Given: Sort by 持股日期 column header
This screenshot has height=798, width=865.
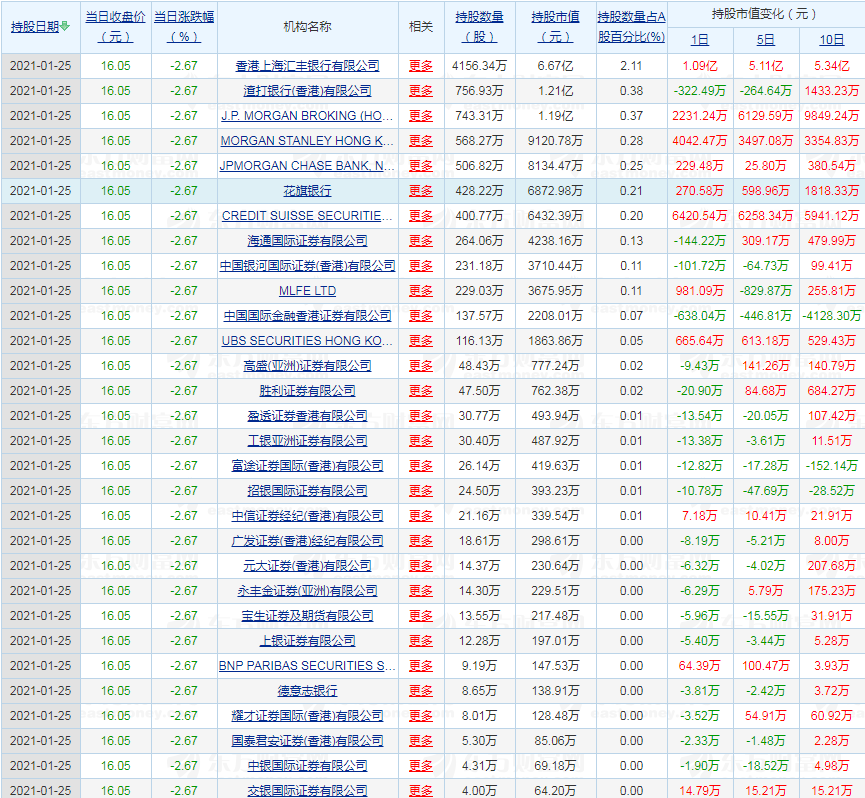Looking at the screenshot, I should (x=35, y=26).
